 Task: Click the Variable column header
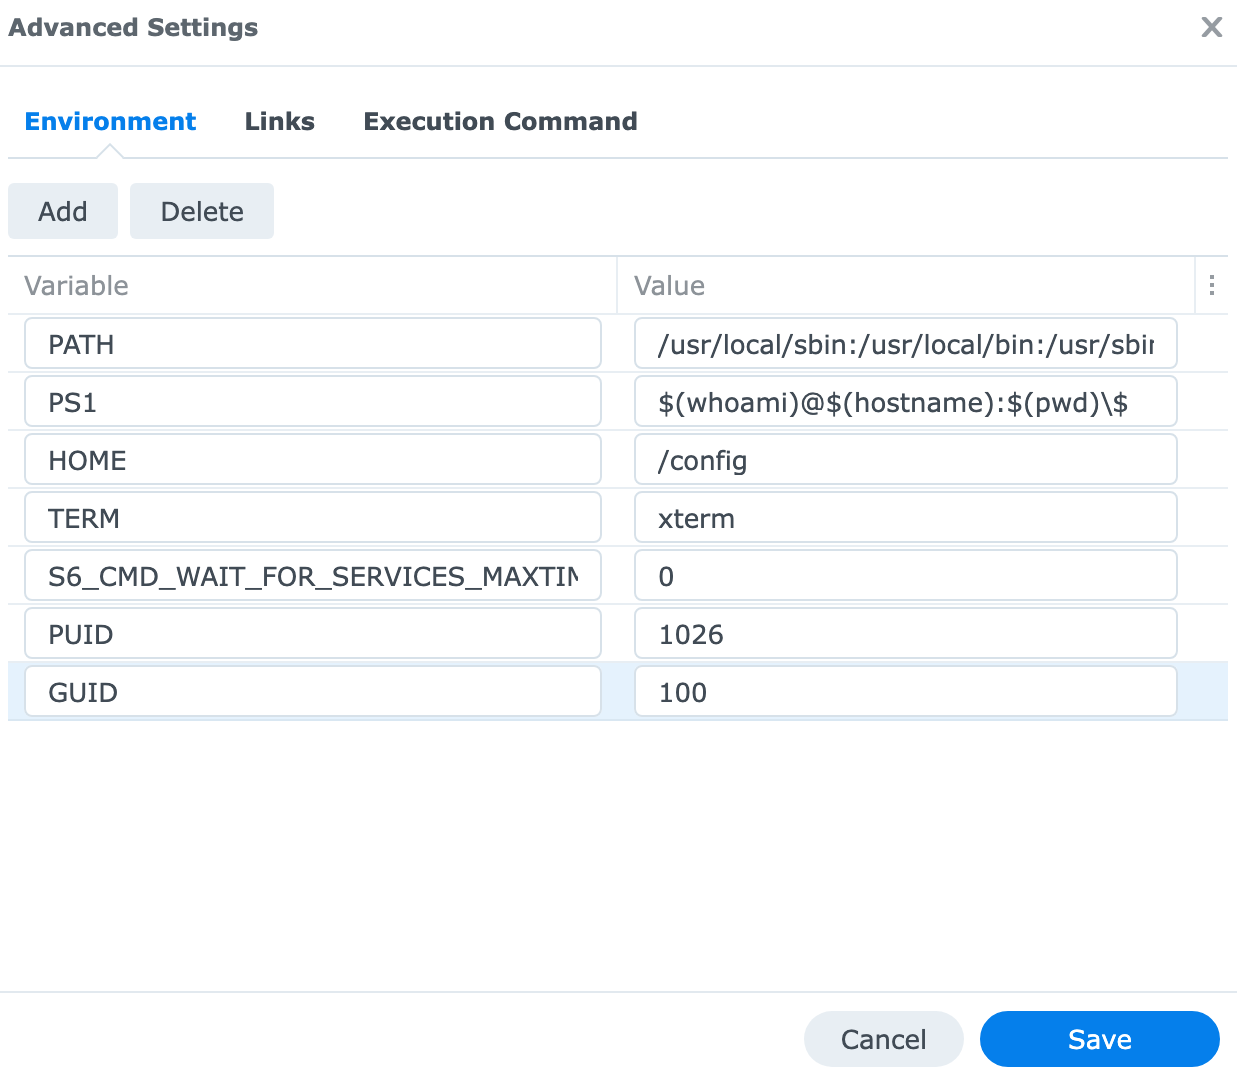click(76, 285)
